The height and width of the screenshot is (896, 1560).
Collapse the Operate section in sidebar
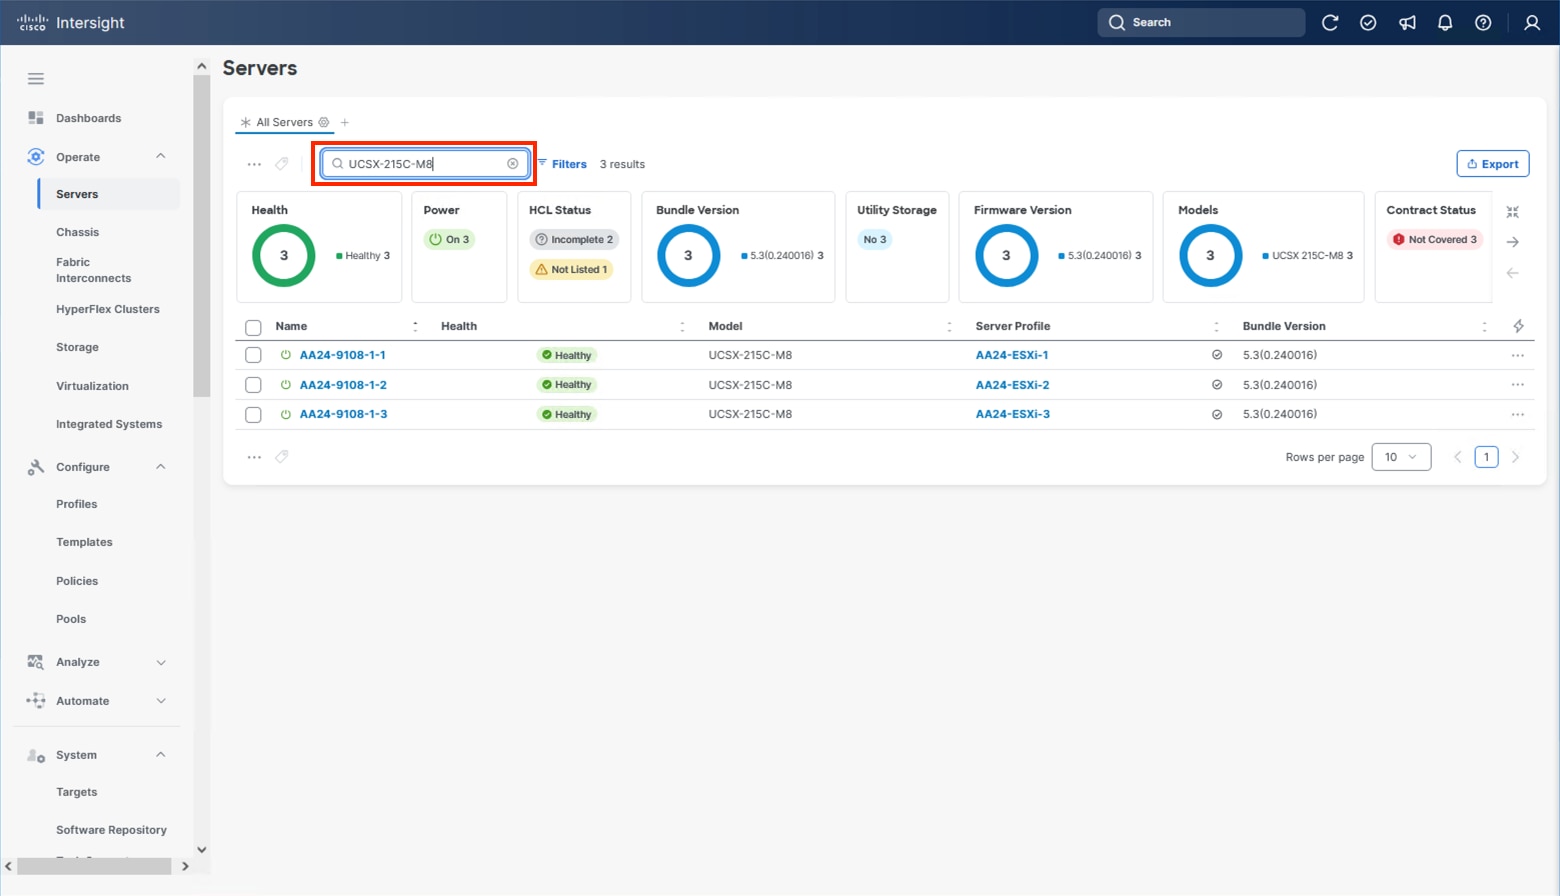[x=160, y=157]
